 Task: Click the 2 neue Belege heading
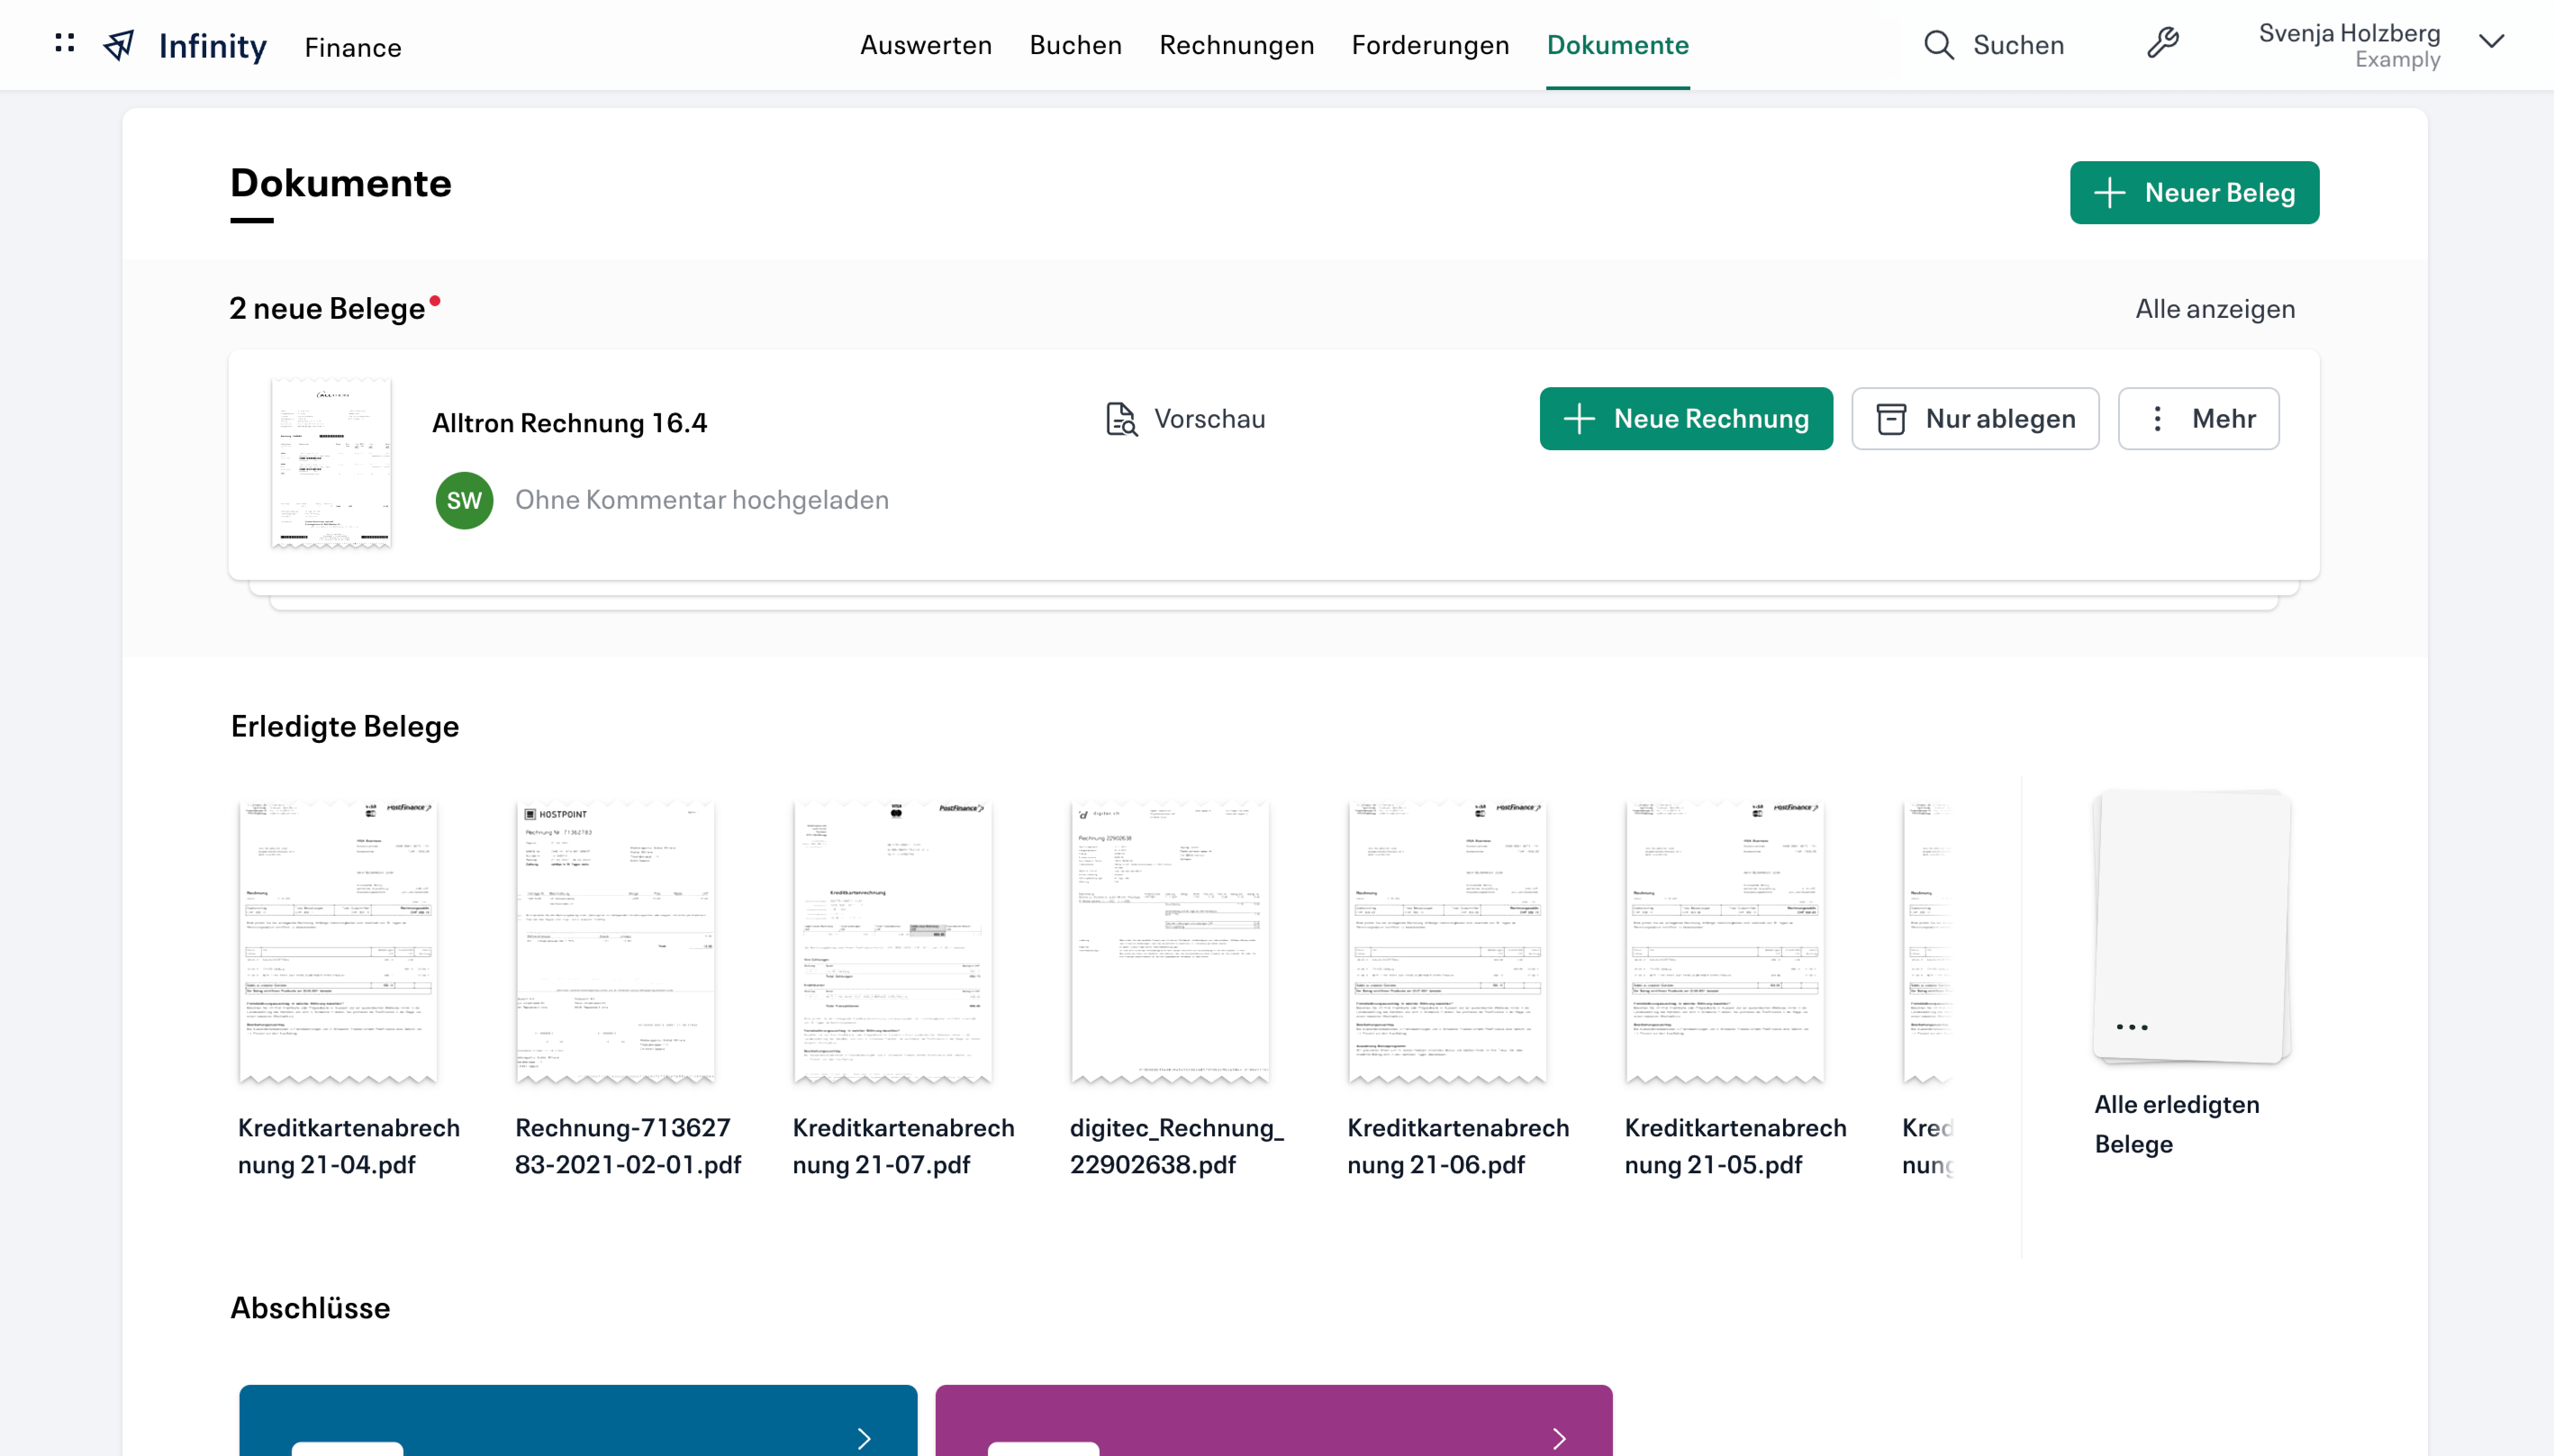coord(327,308)
